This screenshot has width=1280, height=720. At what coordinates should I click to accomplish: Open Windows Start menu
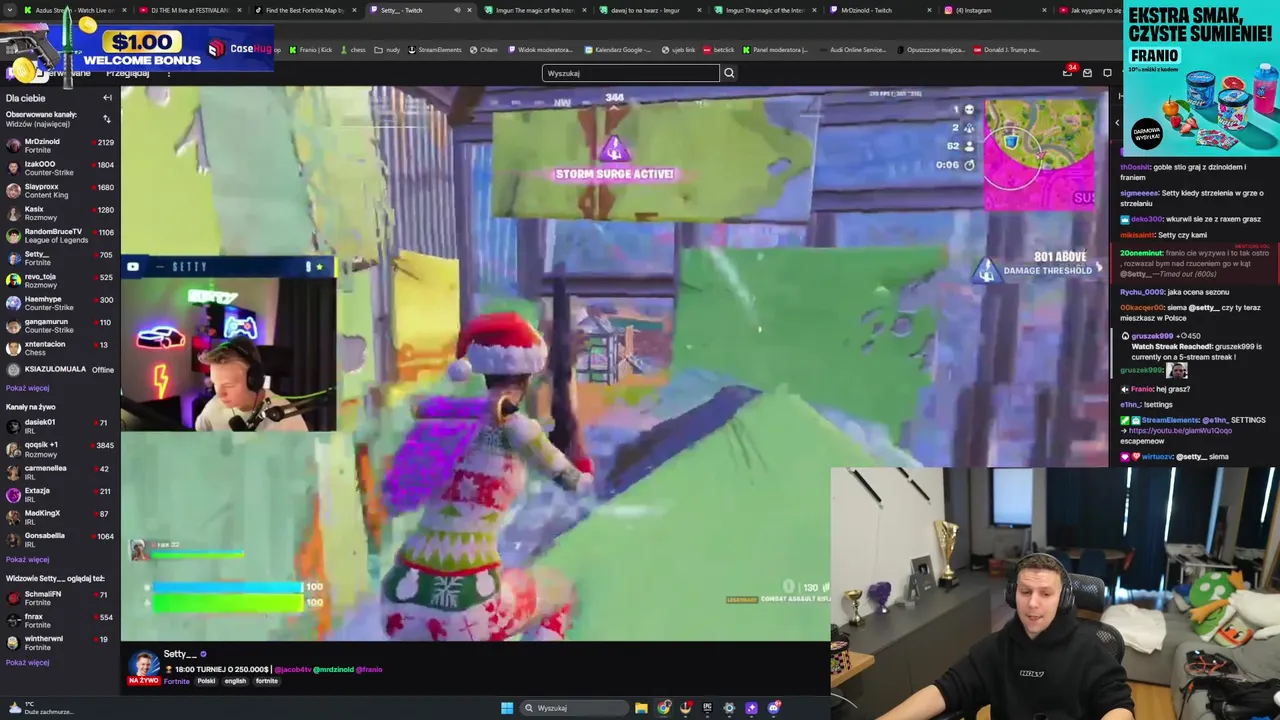point(507,708)
